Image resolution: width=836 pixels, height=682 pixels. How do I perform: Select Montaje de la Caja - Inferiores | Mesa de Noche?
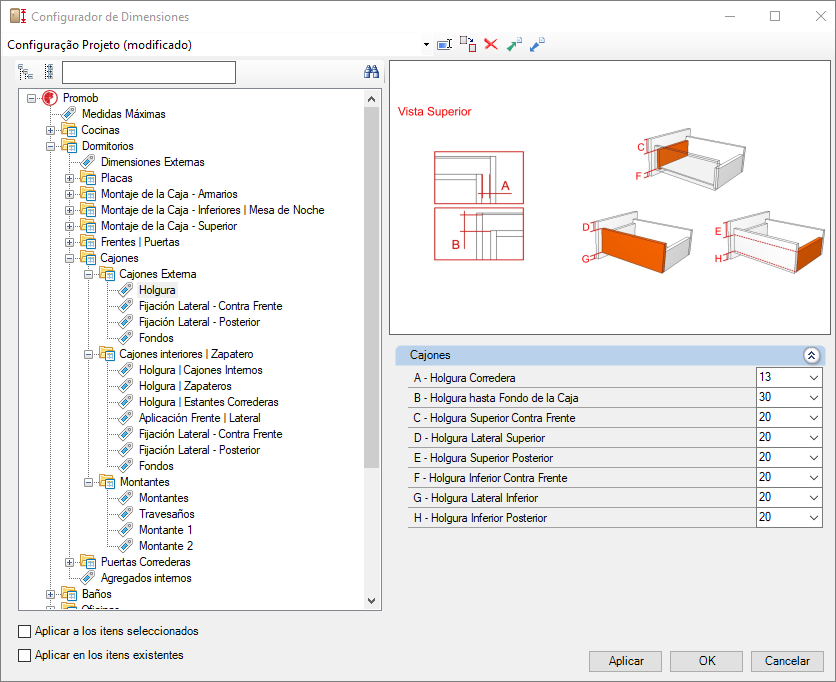click(x=213, y=210)
